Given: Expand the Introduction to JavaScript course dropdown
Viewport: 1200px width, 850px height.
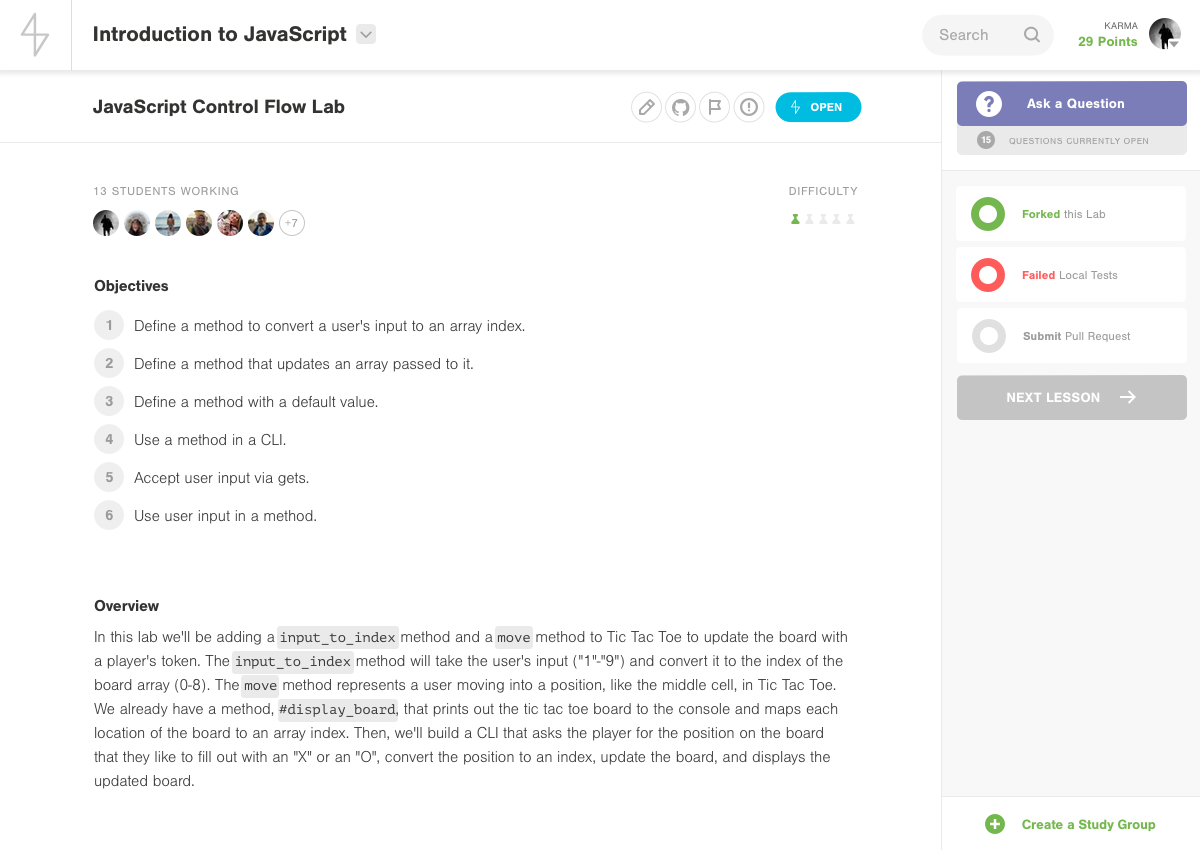Looking at the screenshot, I should click(x=366, y=34).
